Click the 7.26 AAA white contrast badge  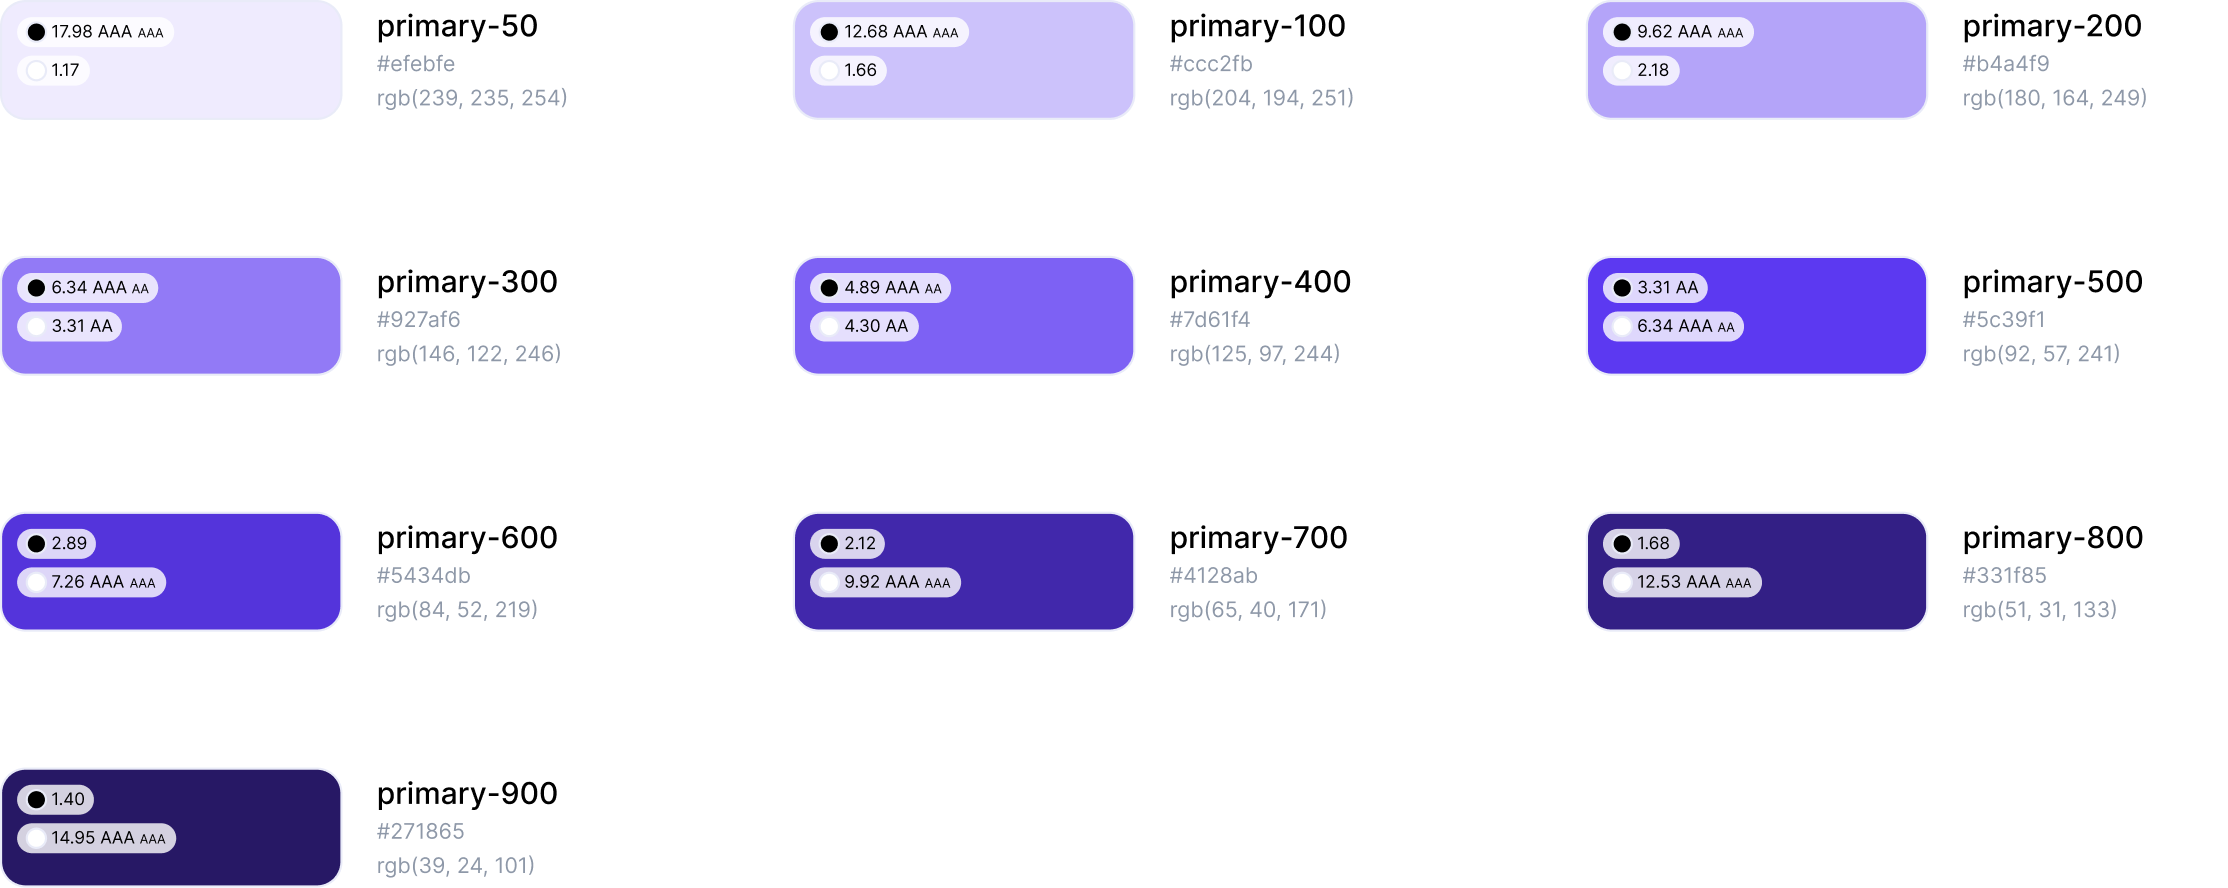(91, 582)
